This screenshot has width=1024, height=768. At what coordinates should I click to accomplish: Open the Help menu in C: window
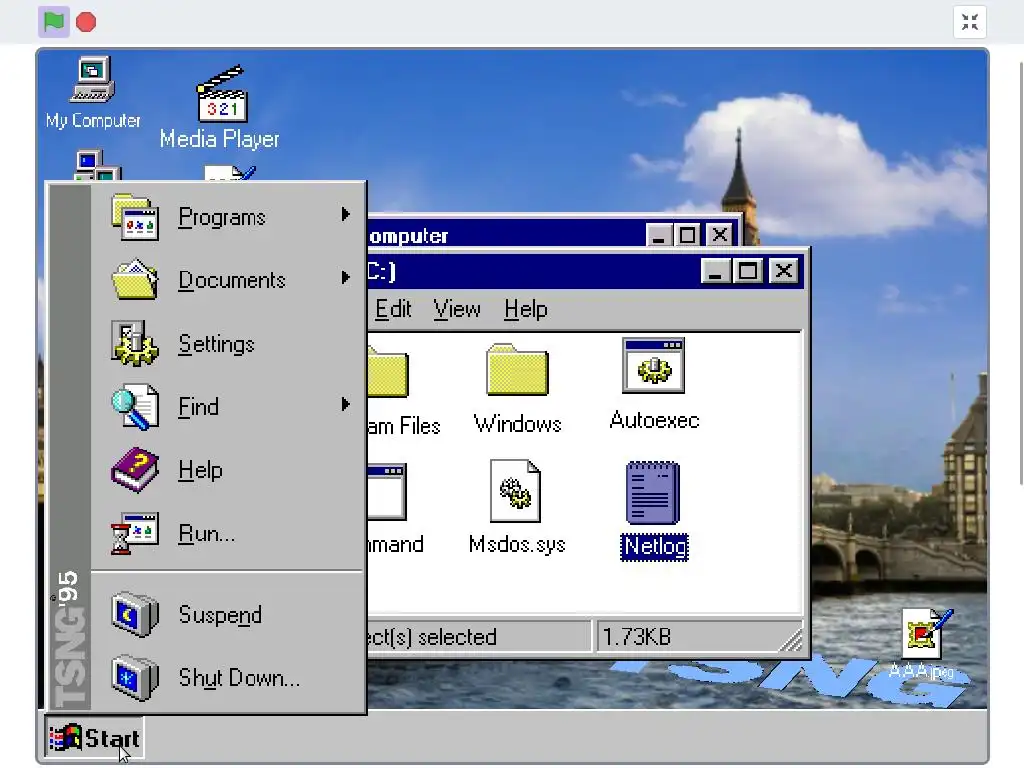(x=526, y=309)
